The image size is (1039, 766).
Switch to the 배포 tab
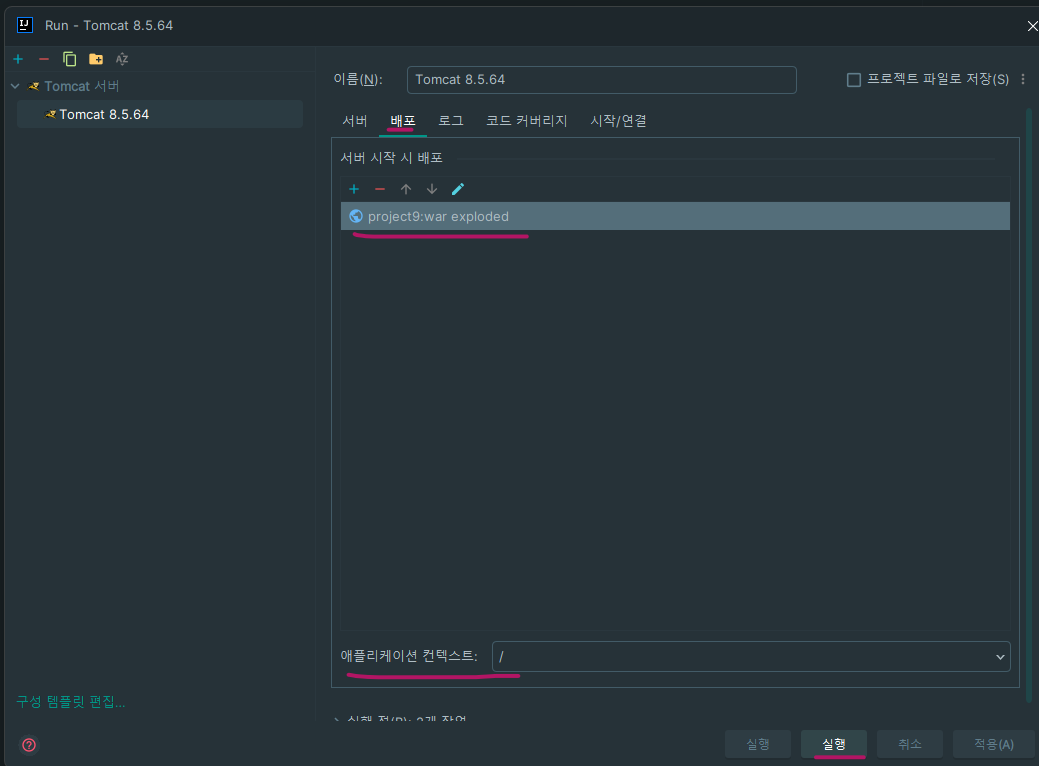click(x=402, y=121)
